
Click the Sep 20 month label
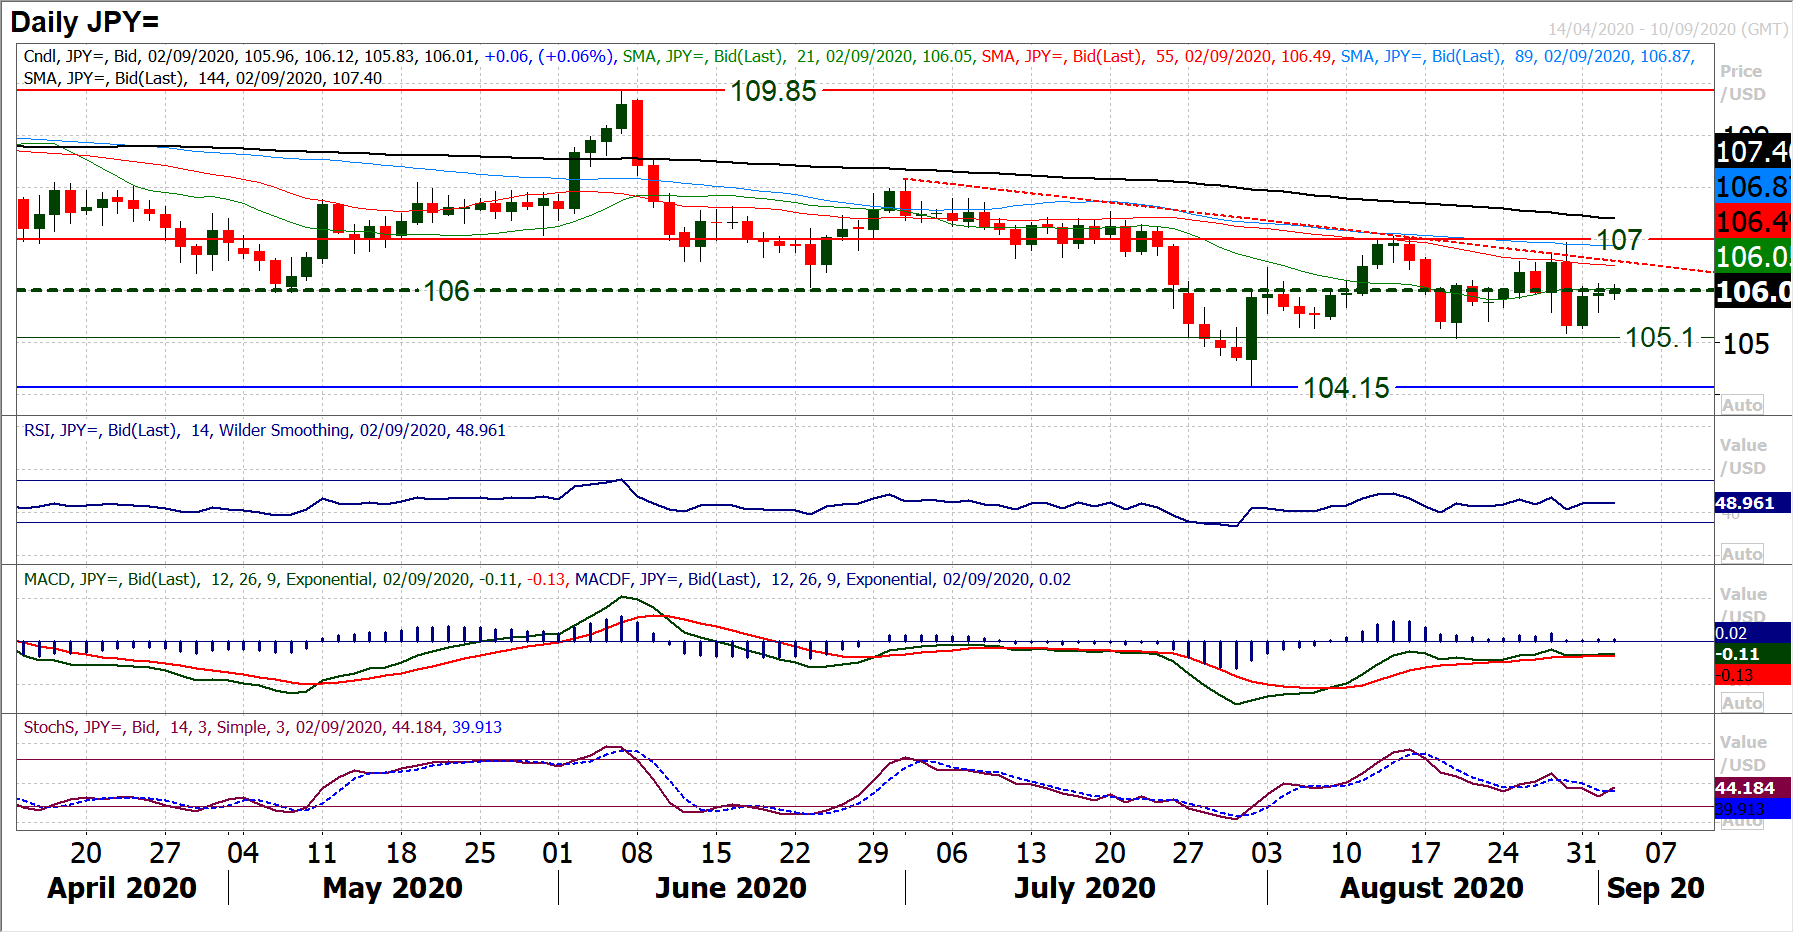pyautogui.click(x=1655, y=888)
